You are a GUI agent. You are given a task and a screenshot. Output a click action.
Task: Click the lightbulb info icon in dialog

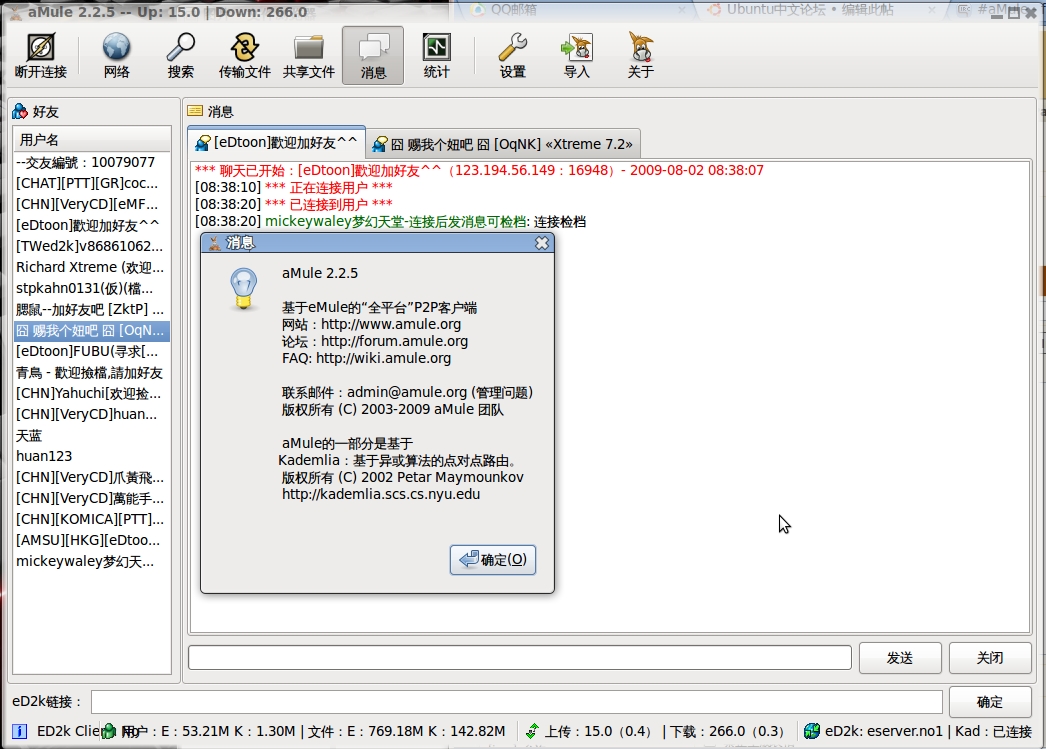pos(243,289)
